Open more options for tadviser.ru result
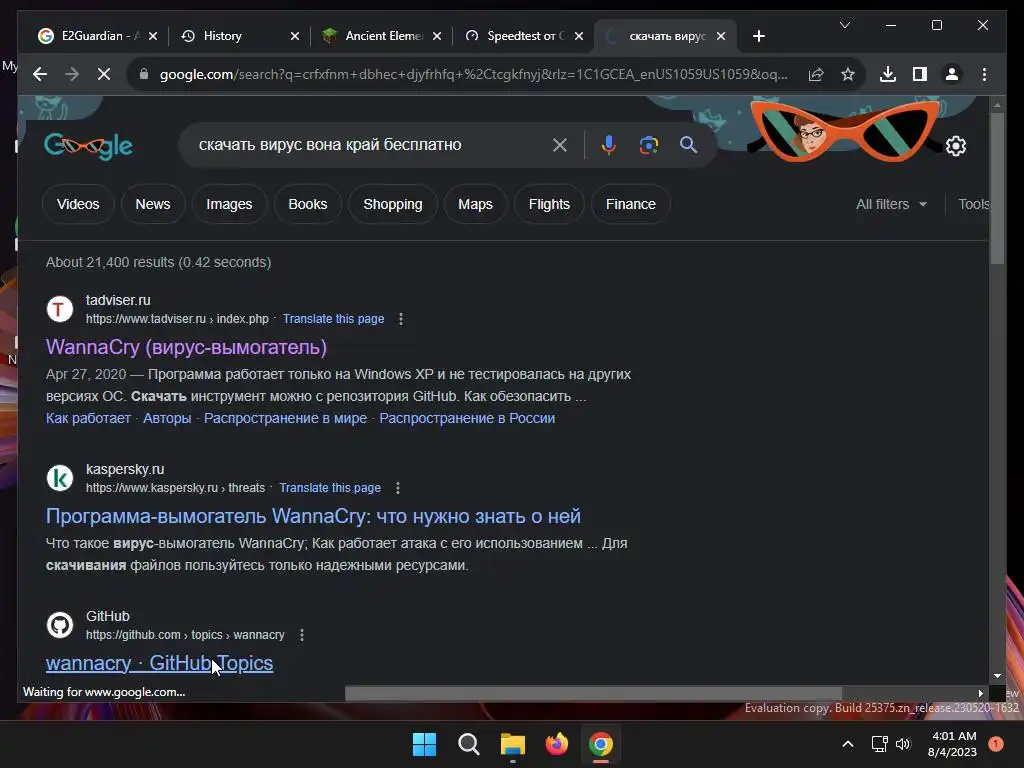 pos(401,319)
